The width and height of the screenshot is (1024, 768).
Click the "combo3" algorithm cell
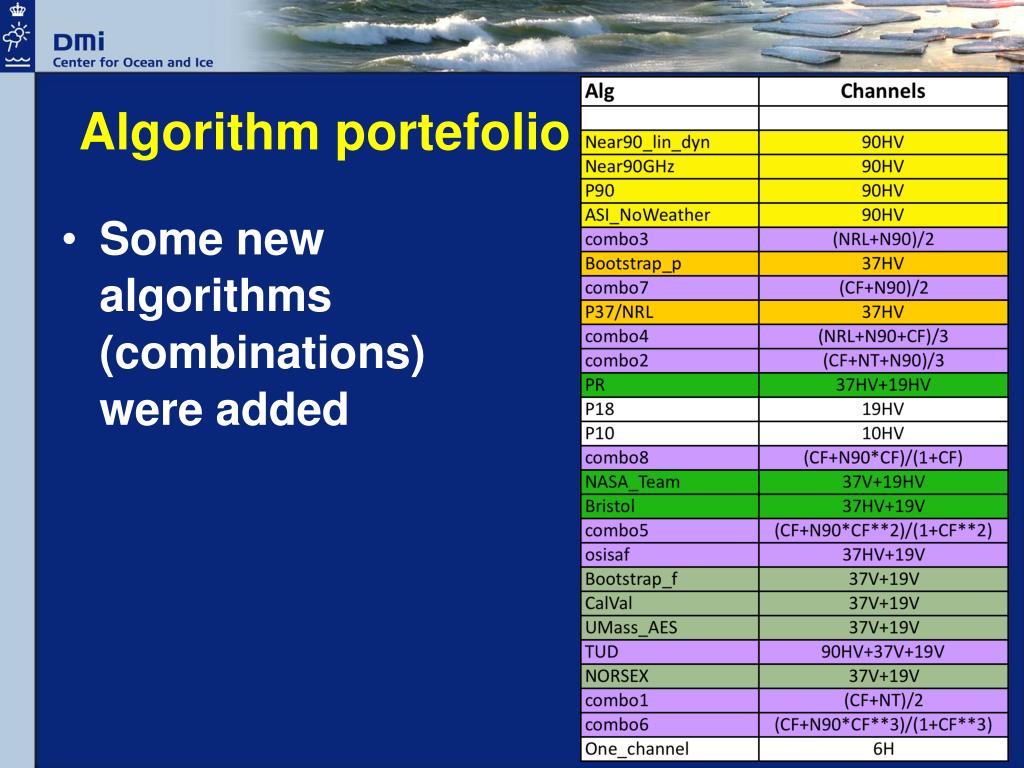(670, 239)
